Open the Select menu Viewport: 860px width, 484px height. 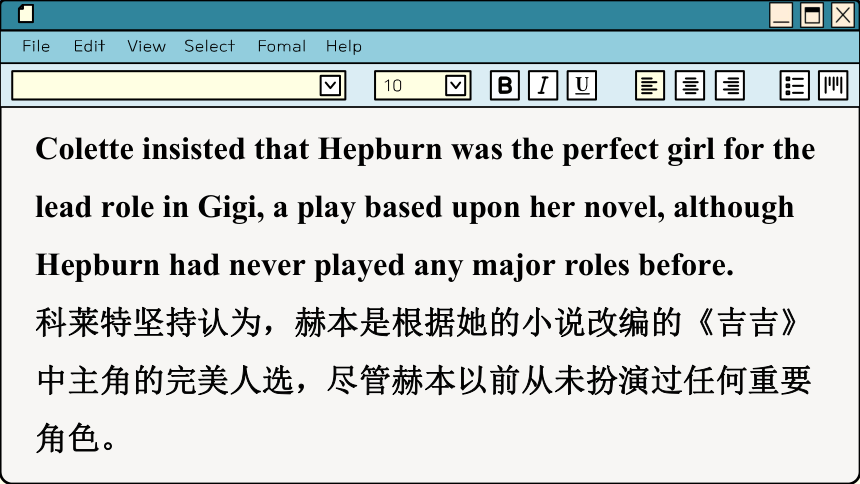pyautogui.click(x=210, y=46)
